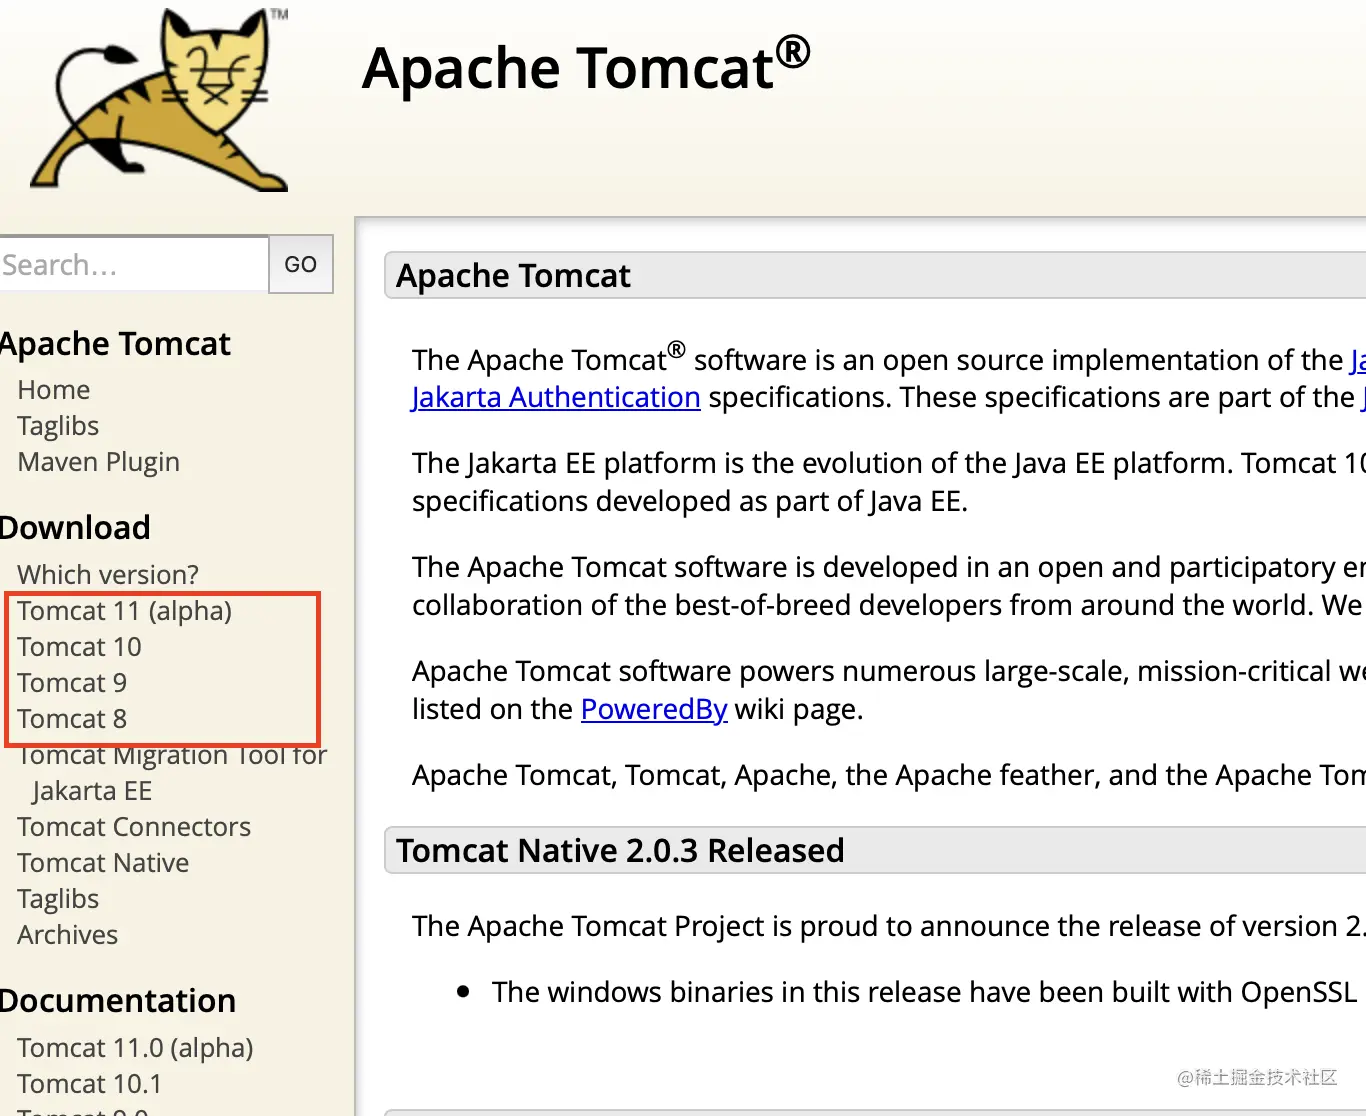Open the Maven Plugin link
The width and height of the screenshot is (1366, 1116).
click(99, 462)
